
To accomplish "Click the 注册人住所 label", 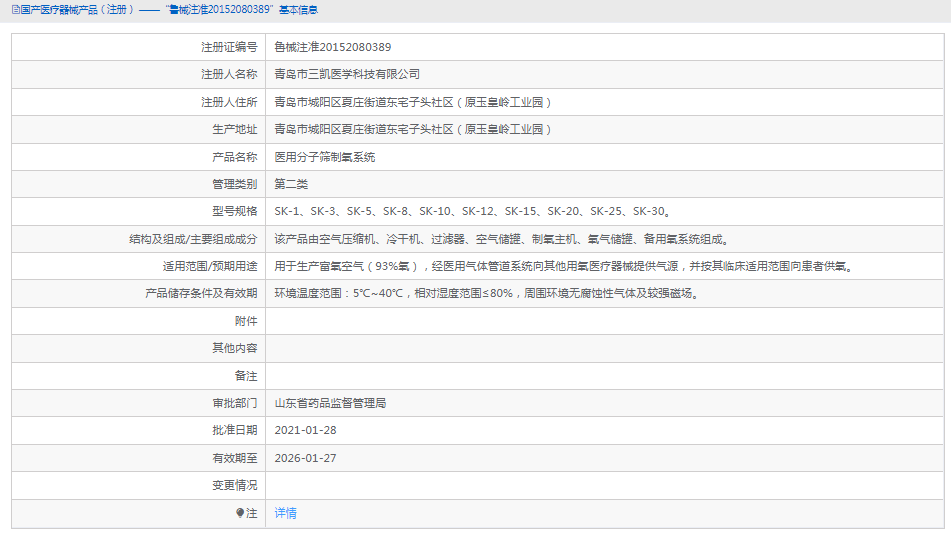I will pyautogui.click(x=229, y=102).
